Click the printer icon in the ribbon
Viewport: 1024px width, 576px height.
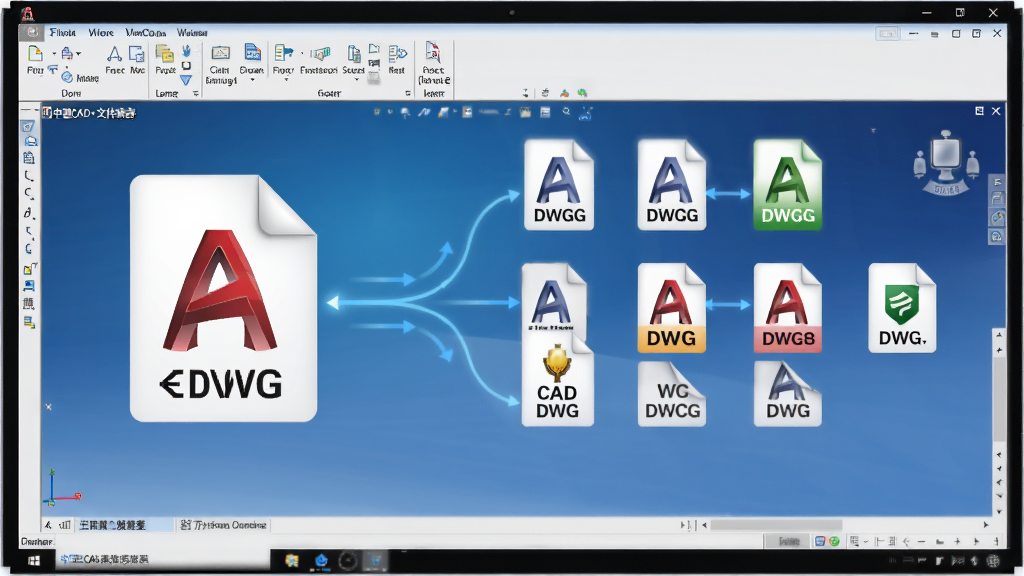(67, 54)
